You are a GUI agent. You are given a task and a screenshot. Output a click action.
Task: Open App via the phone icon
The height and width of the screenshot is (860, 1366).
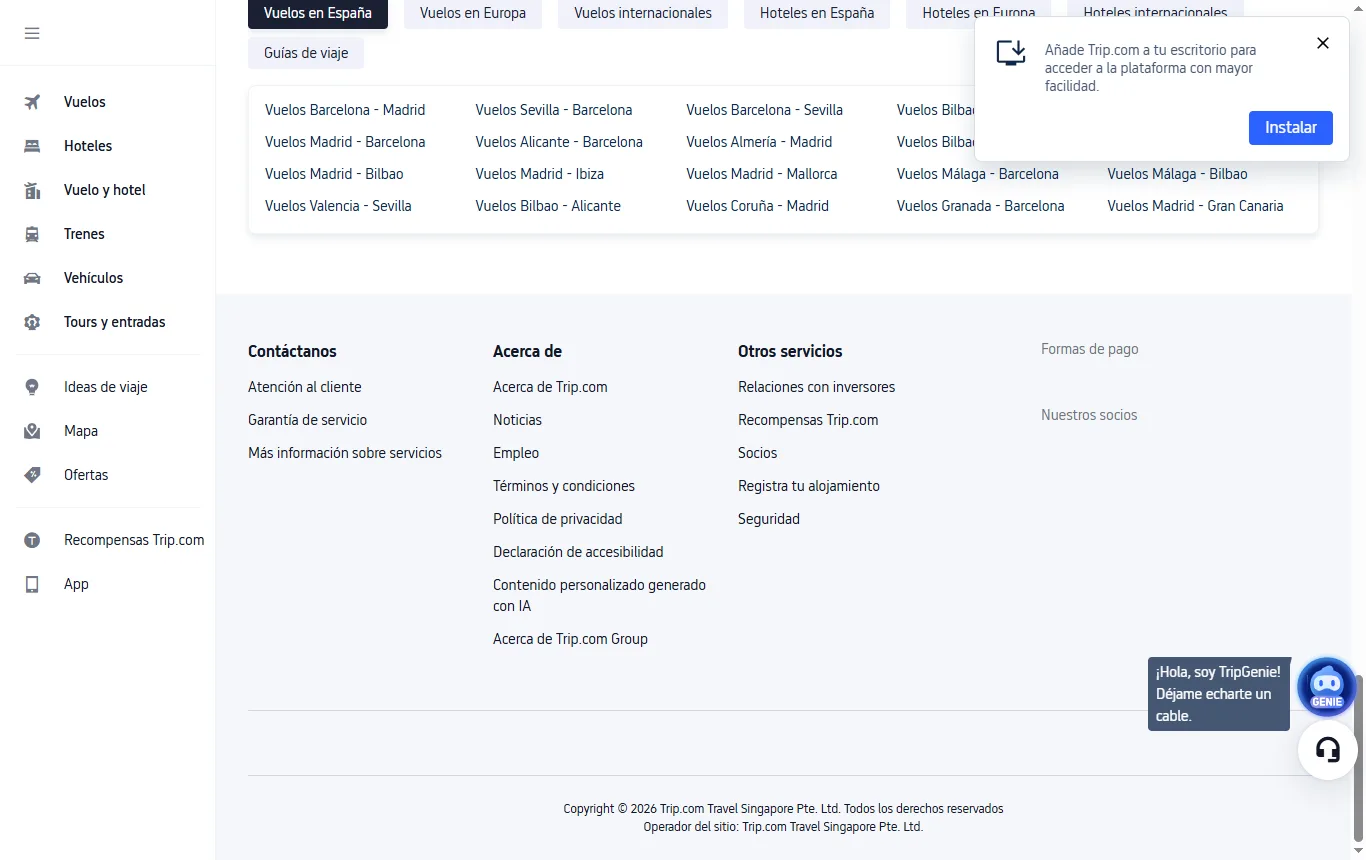(x=32, y=584)
